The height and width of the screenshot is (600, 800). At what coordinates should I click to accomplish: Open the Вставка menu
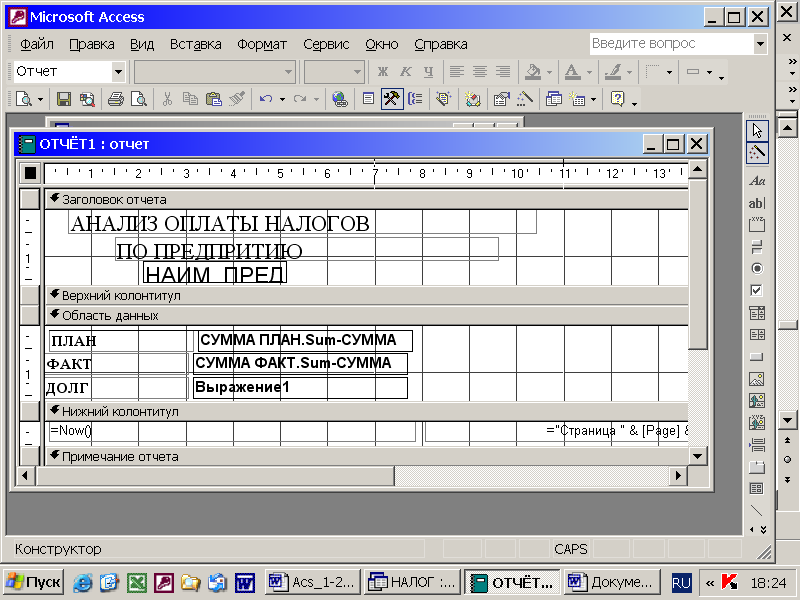pos(196,44)
